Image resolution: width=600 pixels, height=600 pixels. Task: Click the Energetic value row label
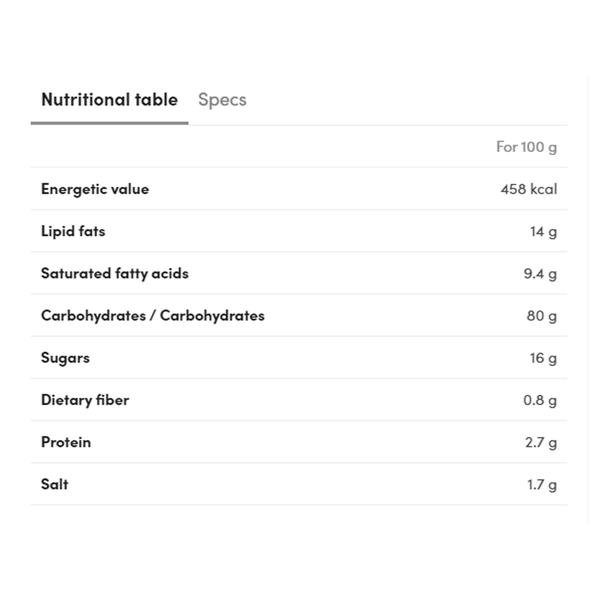tap(95, 188)
